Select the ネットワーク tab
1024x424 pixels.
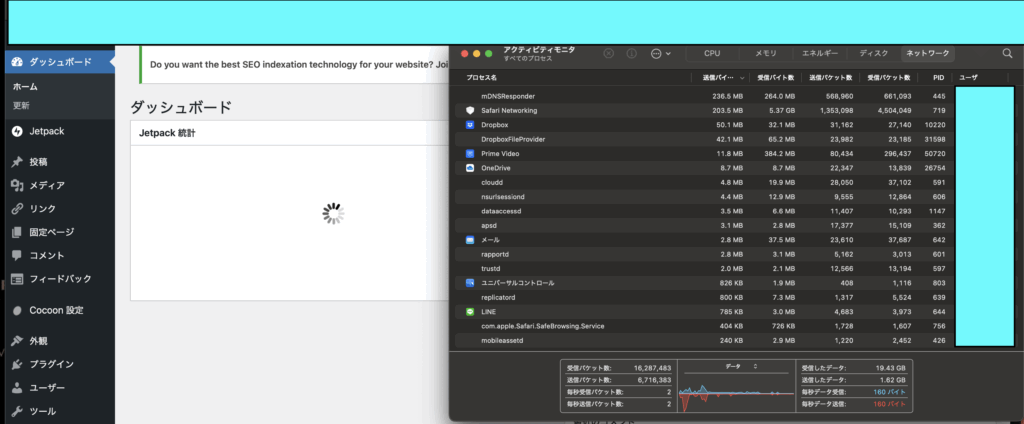pyautogui.click(x=928, y=54)
